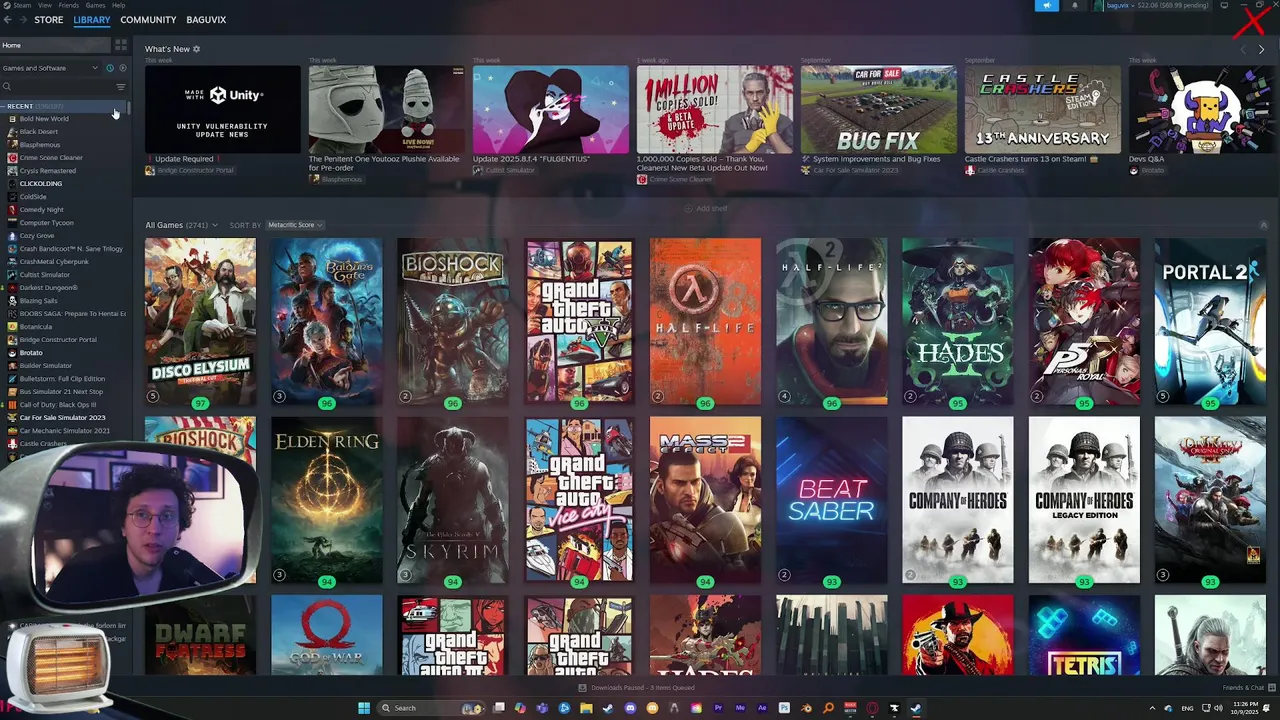Screen dimensions: 1280x720
Task: Click the back navigation arrow
Action: click(8, 20)
